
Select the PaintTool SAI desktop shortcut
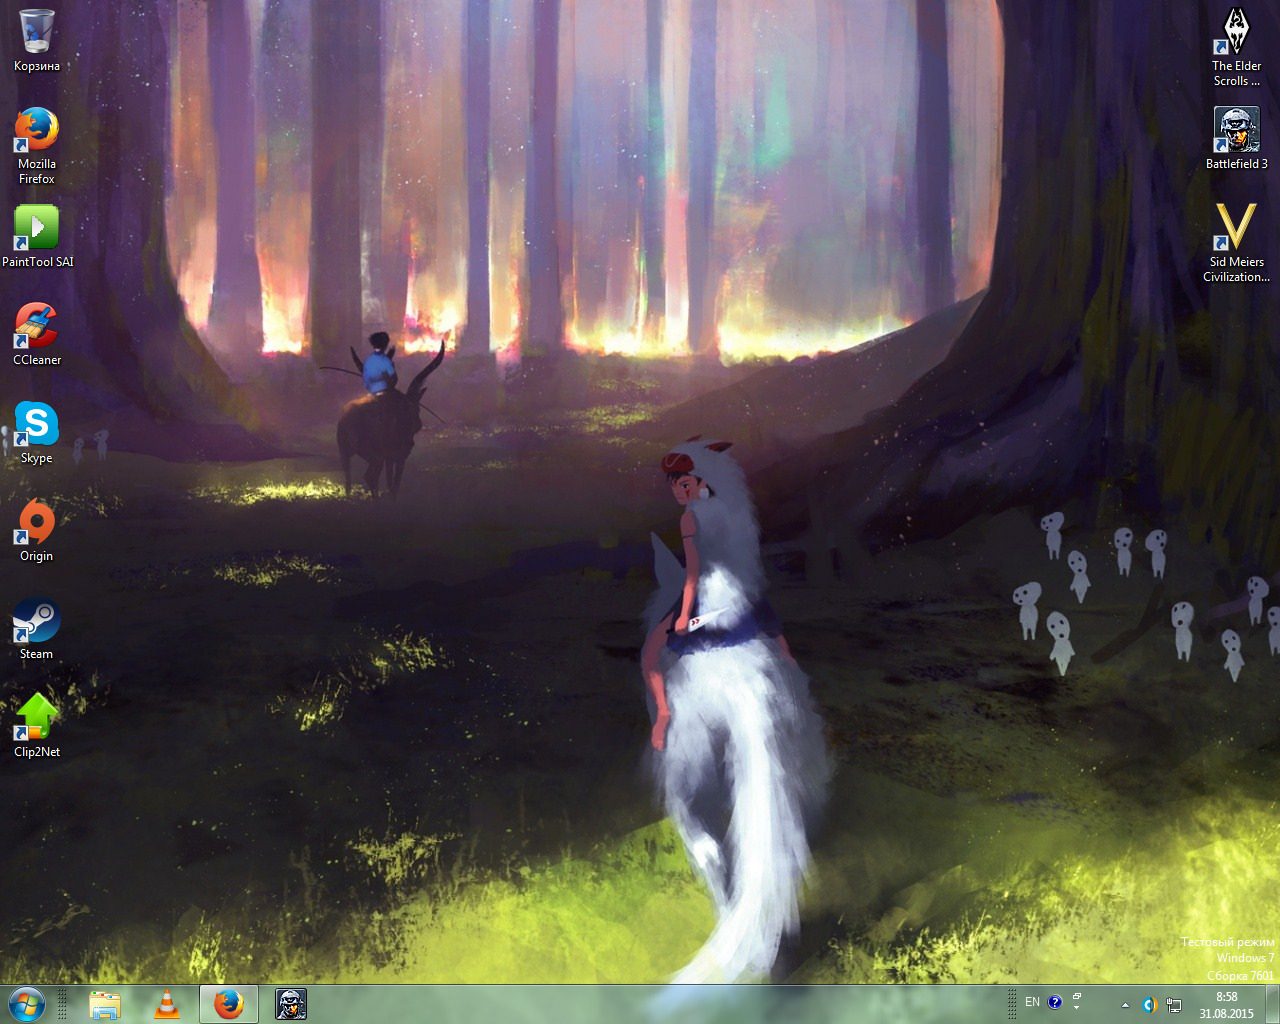pyautogui.click(x=37, y=237)
